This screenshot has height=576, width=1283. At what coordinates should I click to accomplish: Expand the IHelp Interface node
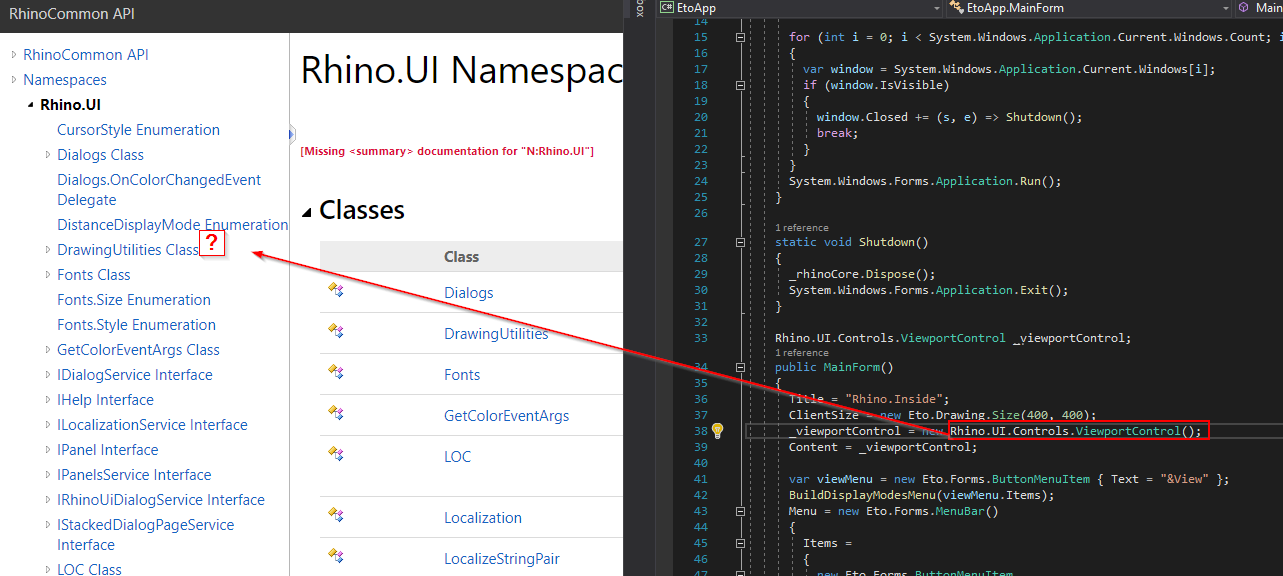click(47, 400)
